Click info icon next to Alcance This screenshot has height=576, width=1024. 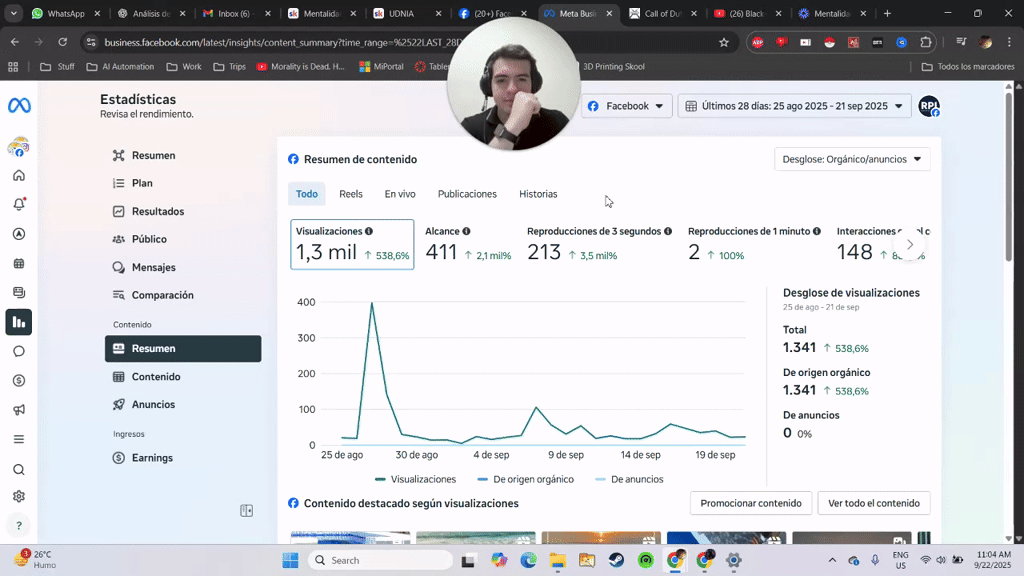[466, 231]
